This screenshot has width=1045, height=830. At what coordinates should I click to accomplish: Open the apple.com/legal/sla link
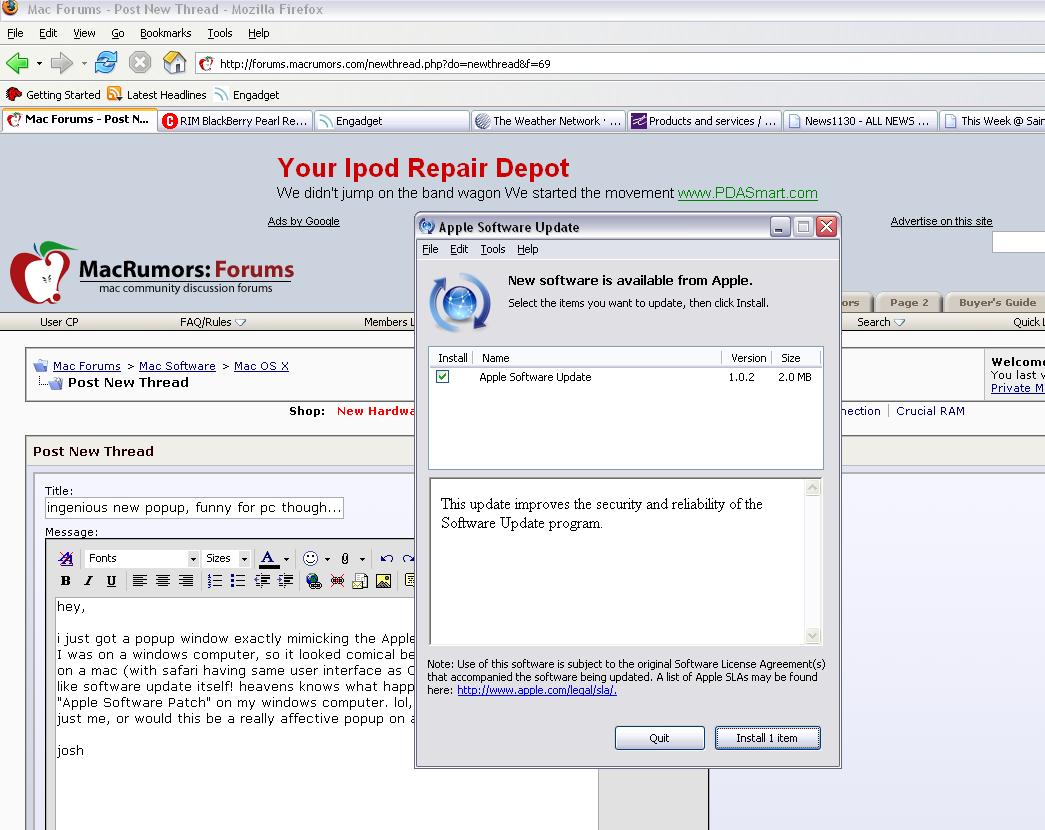pyautogui.click(x=536, y=690)
